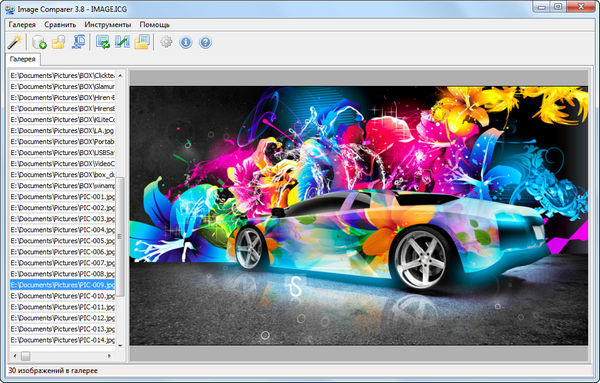Open settings with the gear icon

click(166, 42)
